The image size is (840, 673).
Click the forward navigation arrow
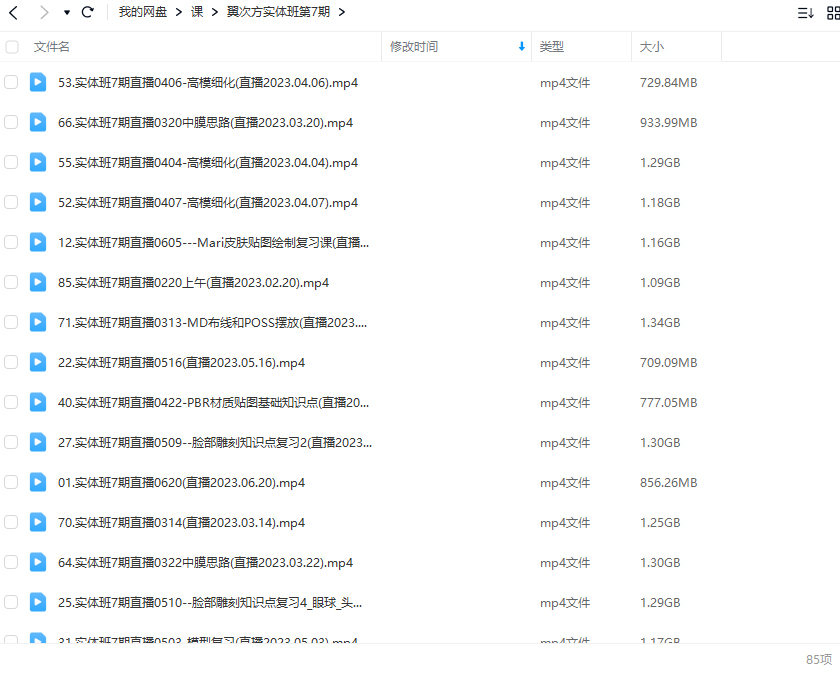point(43,12)
